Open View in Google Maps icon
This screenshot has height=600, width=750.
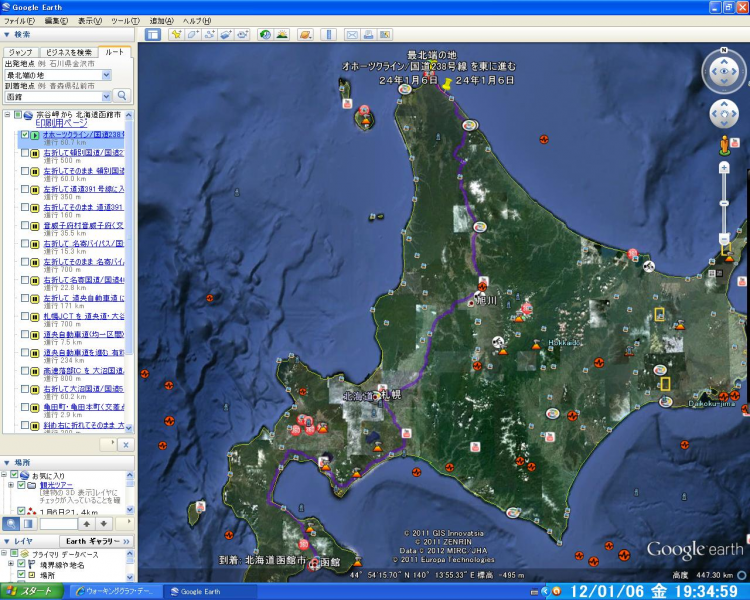click(385, 34)
